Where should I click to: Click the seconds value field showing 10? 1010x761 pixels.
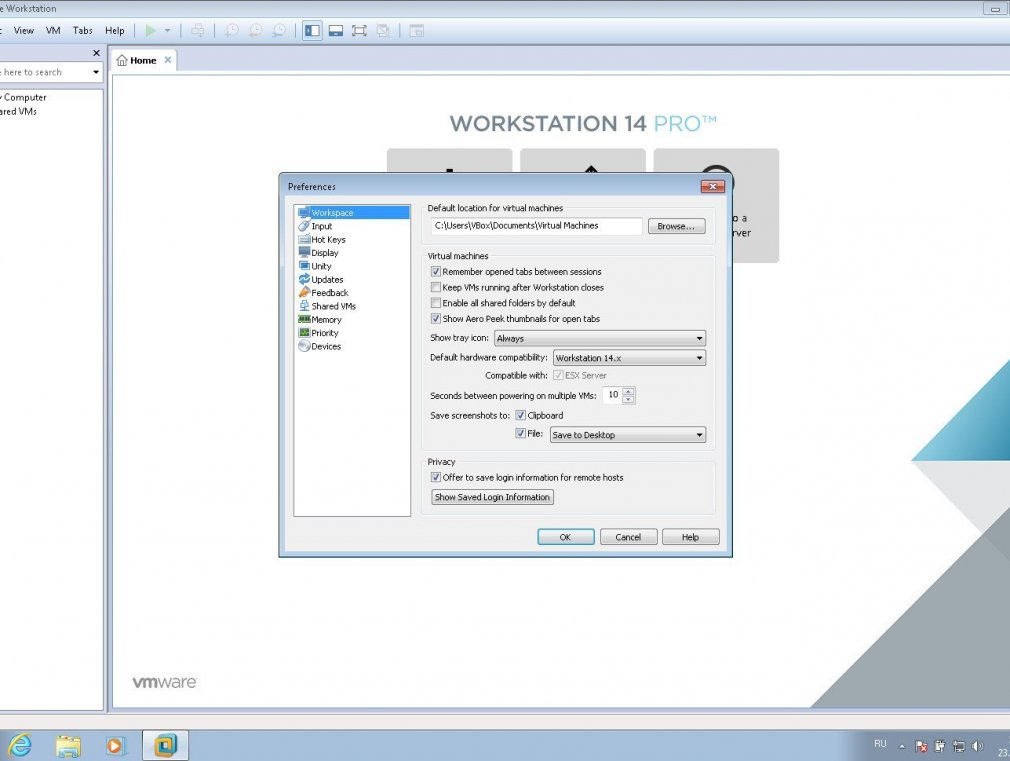pyautogui.click(x=613, y=394)
